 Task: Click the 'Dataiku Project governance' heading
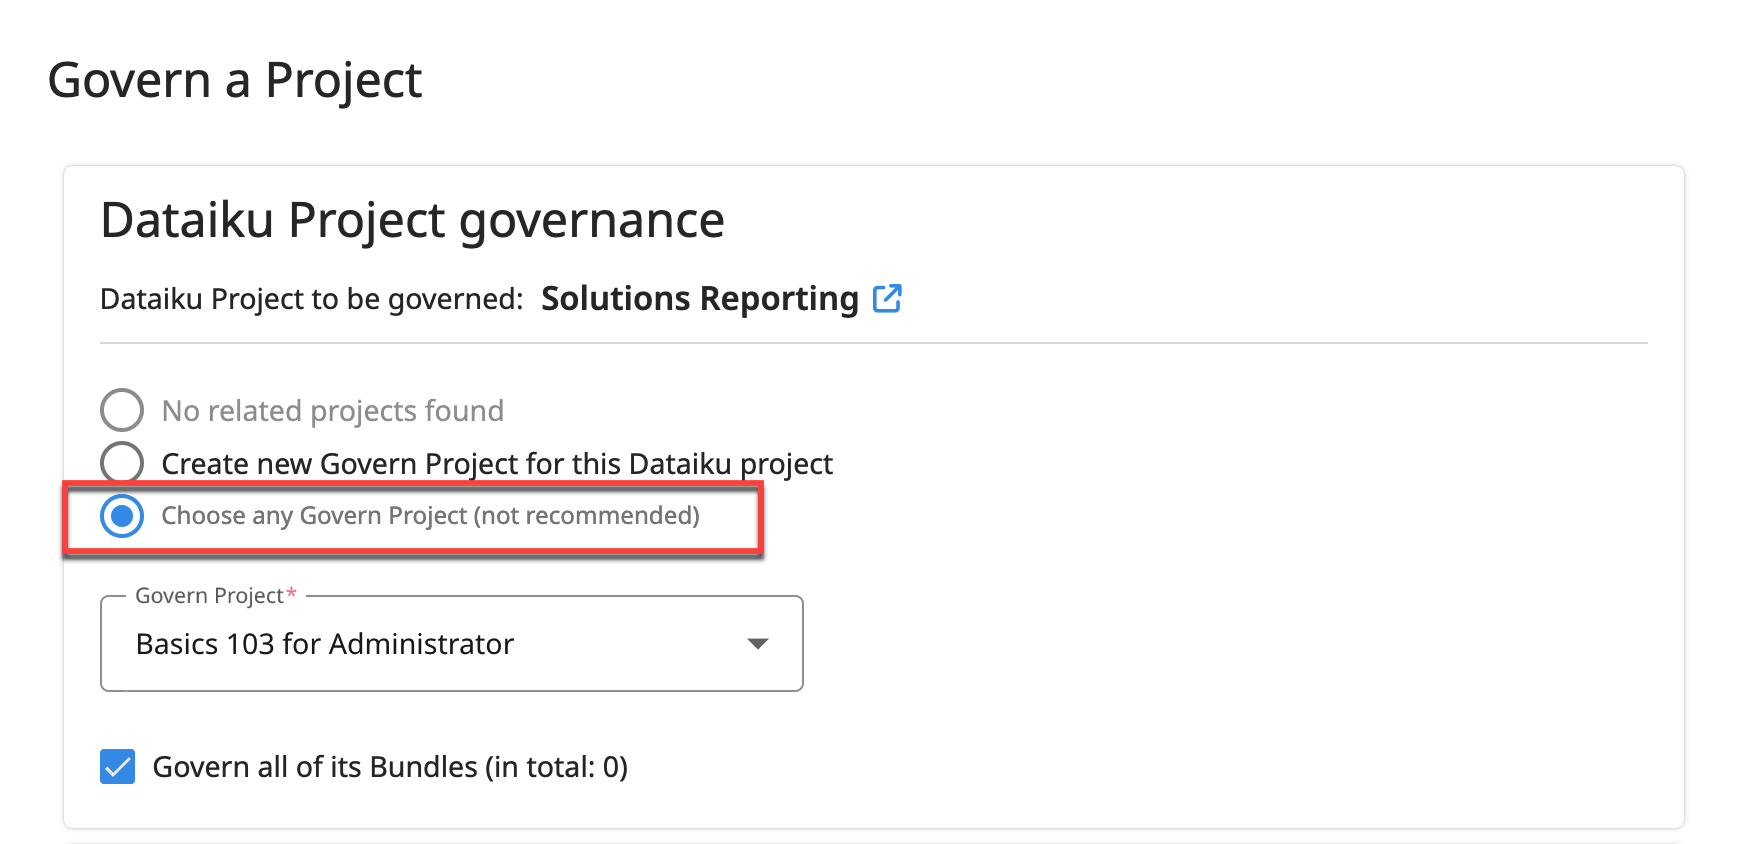412,220
